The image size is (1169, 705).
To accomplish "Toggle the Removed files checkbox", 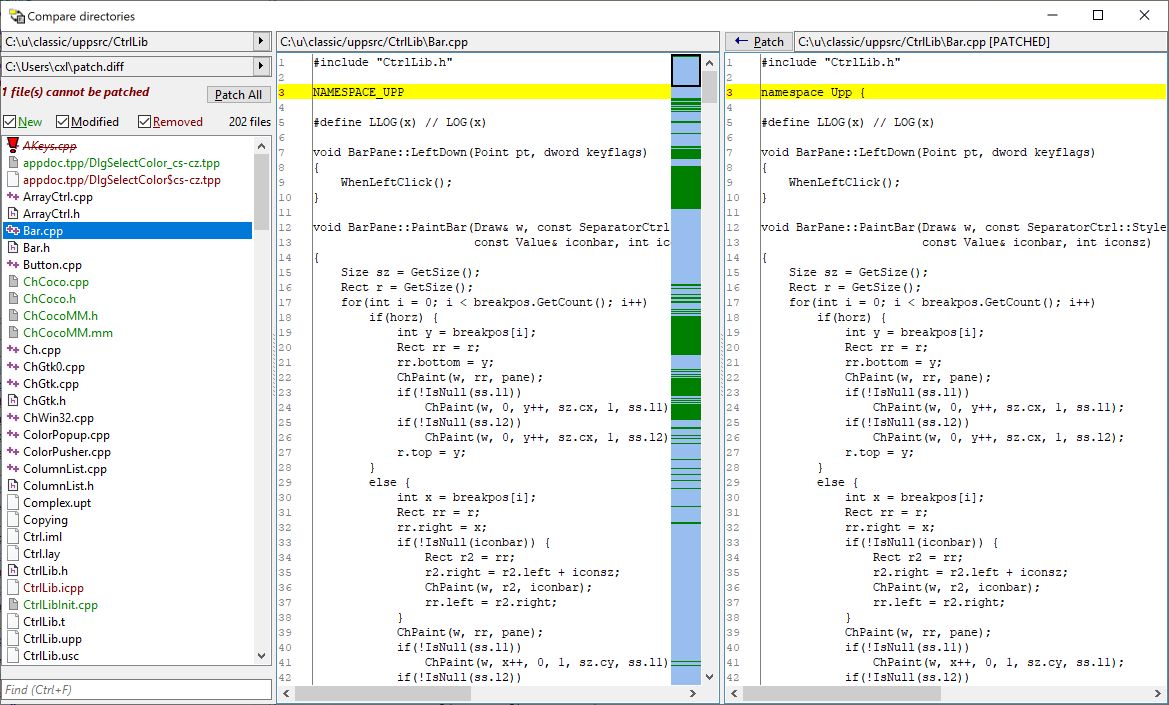I will 145,122.
